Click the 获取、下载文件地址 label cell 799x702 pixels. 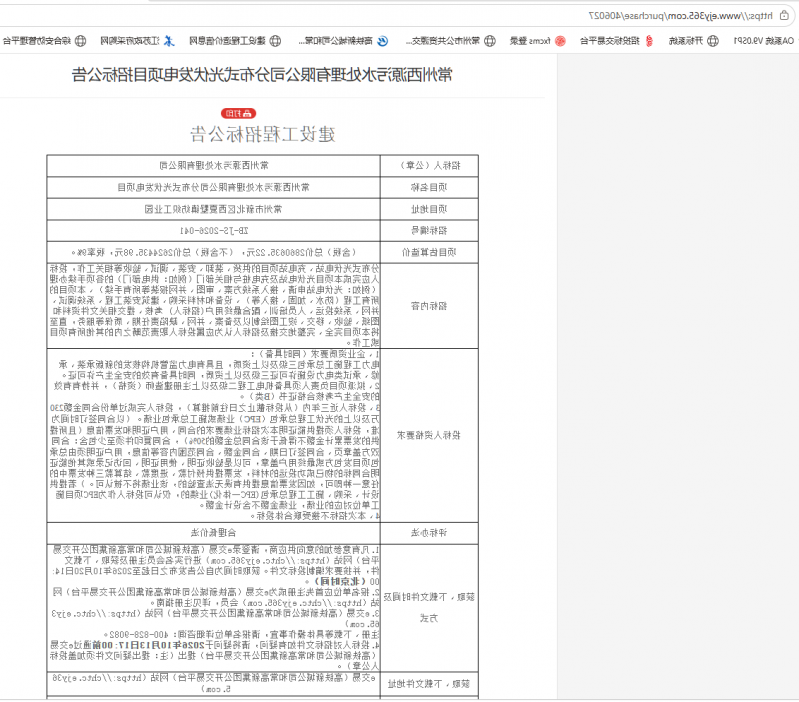click(x=429, y=684)
